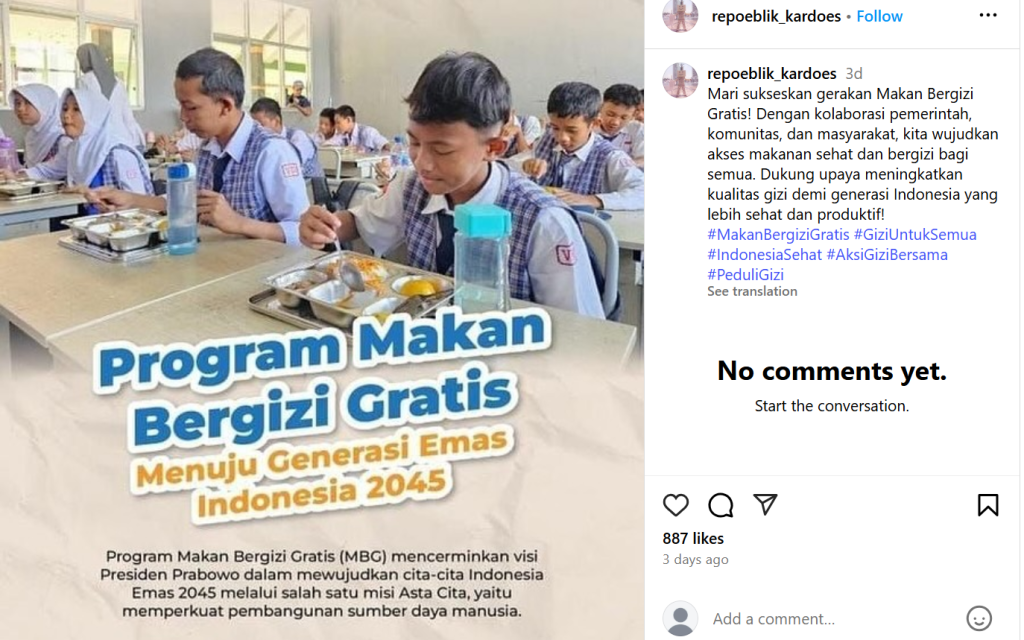The width and height of the screenshot is (1024, 640).
Task: Click the header profile picture avatar
Action: pyautogui.click(x=680, y=14)
